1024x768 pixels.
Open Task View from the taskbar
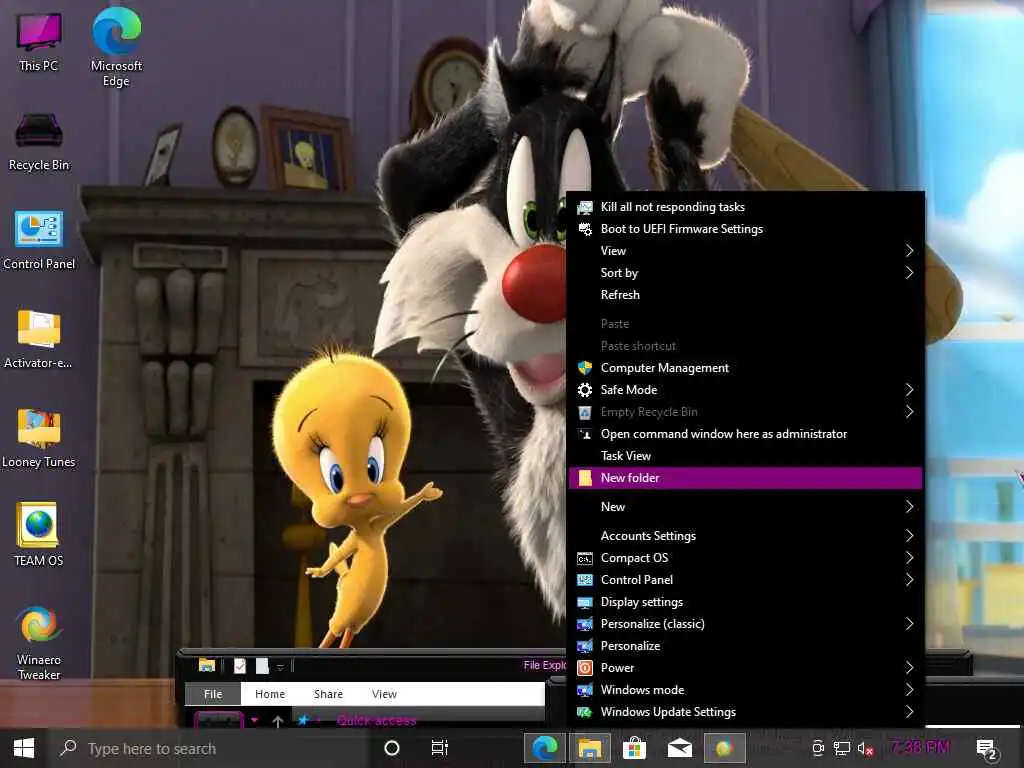(440, 748)
